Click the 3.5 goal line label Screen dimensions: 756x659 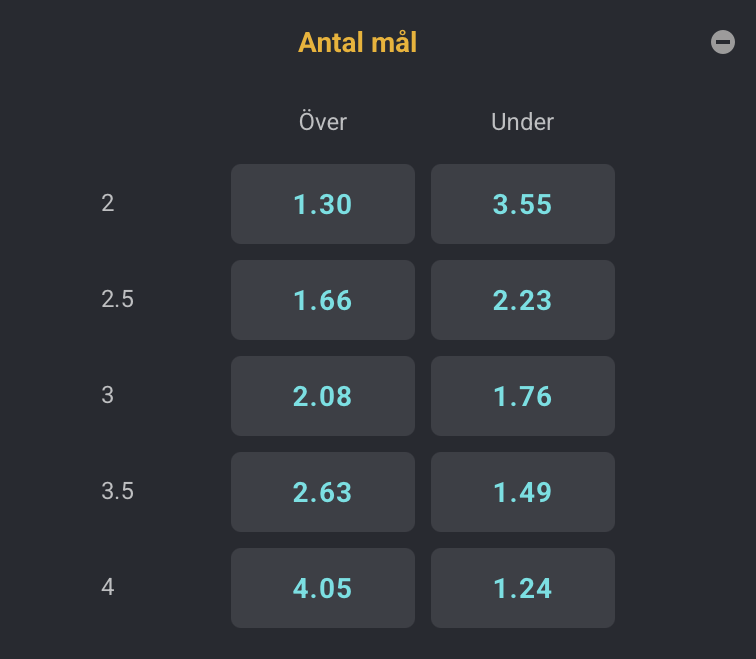[117, 491]
